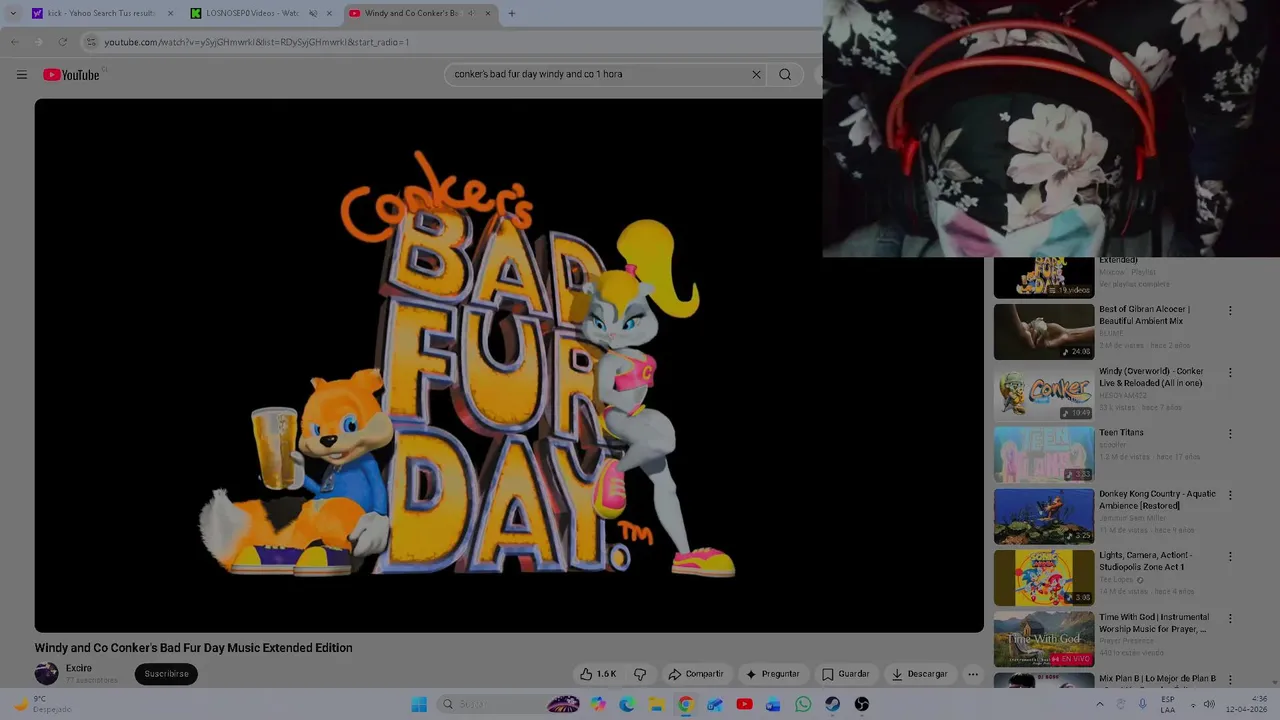Open more actions ellipsis below the video
This screenshot has height=720, width=1280.
(973, 674)
